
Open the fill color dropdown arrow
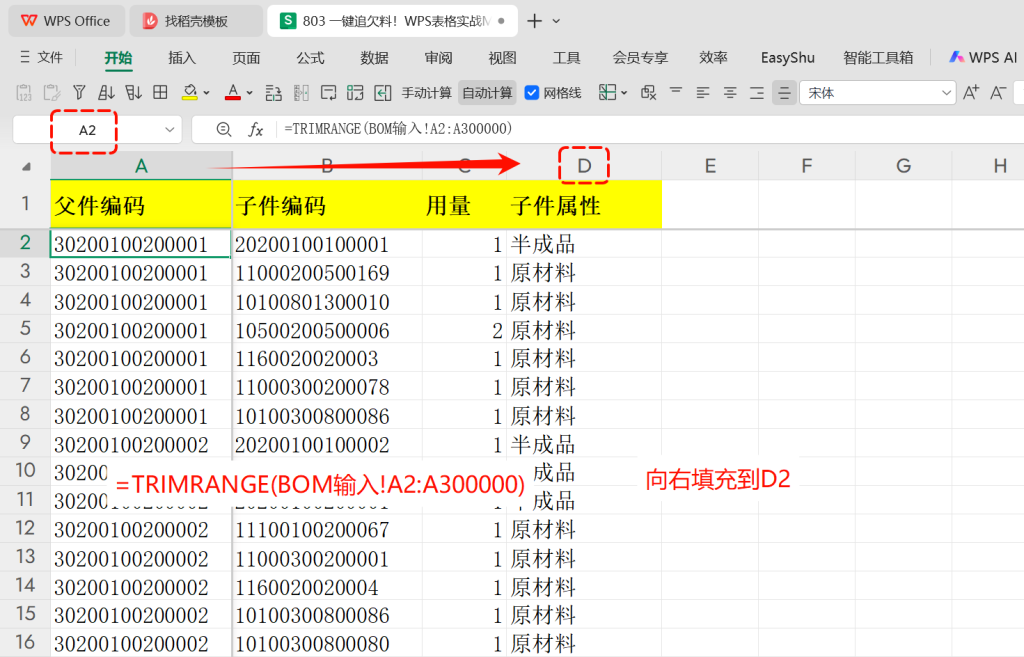coord(206,93)
